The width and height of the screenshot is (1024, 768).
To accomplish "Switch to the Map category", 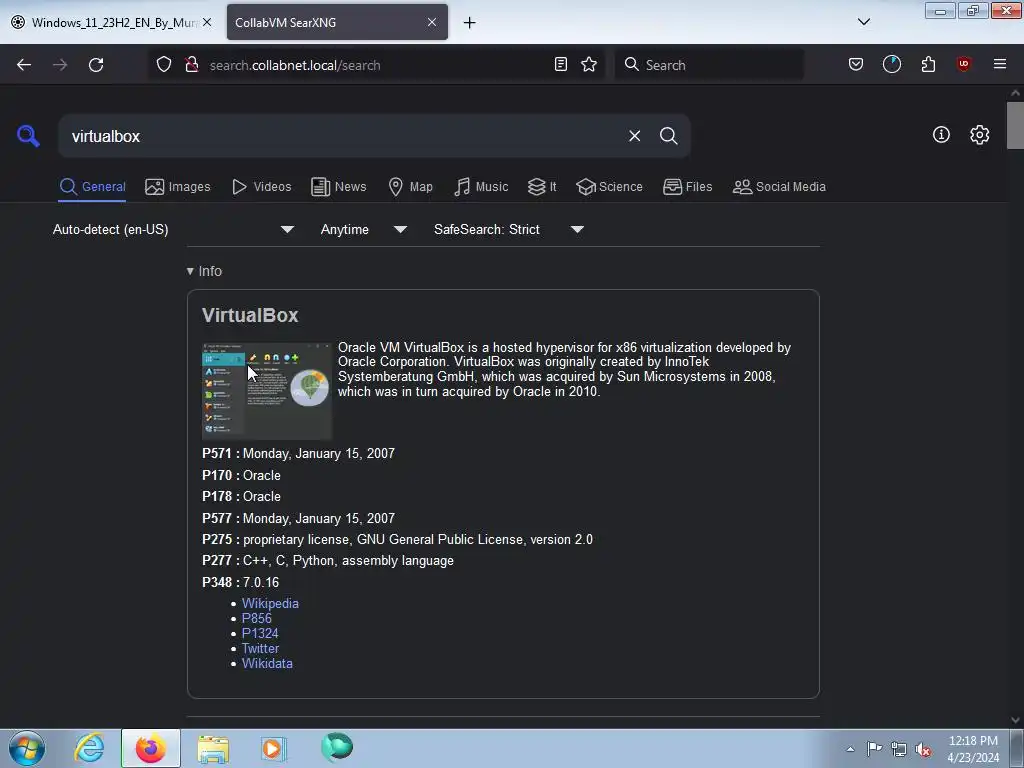I will (x=410, y=187).
